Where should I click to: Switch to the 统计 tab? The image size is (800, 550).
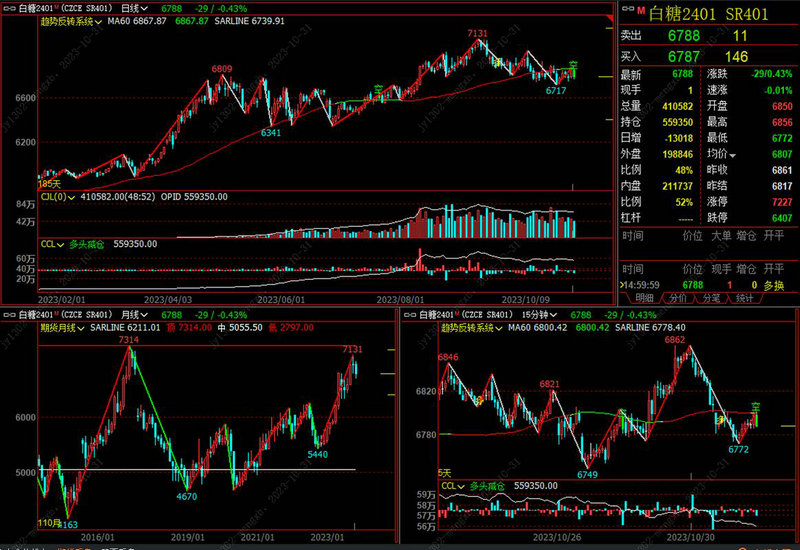click(x=743, y=298)
